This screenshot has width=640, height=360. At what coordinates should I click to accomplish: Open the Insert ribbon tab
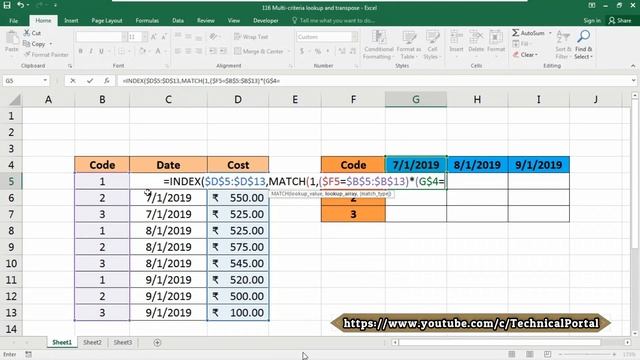tap(71, 20)
